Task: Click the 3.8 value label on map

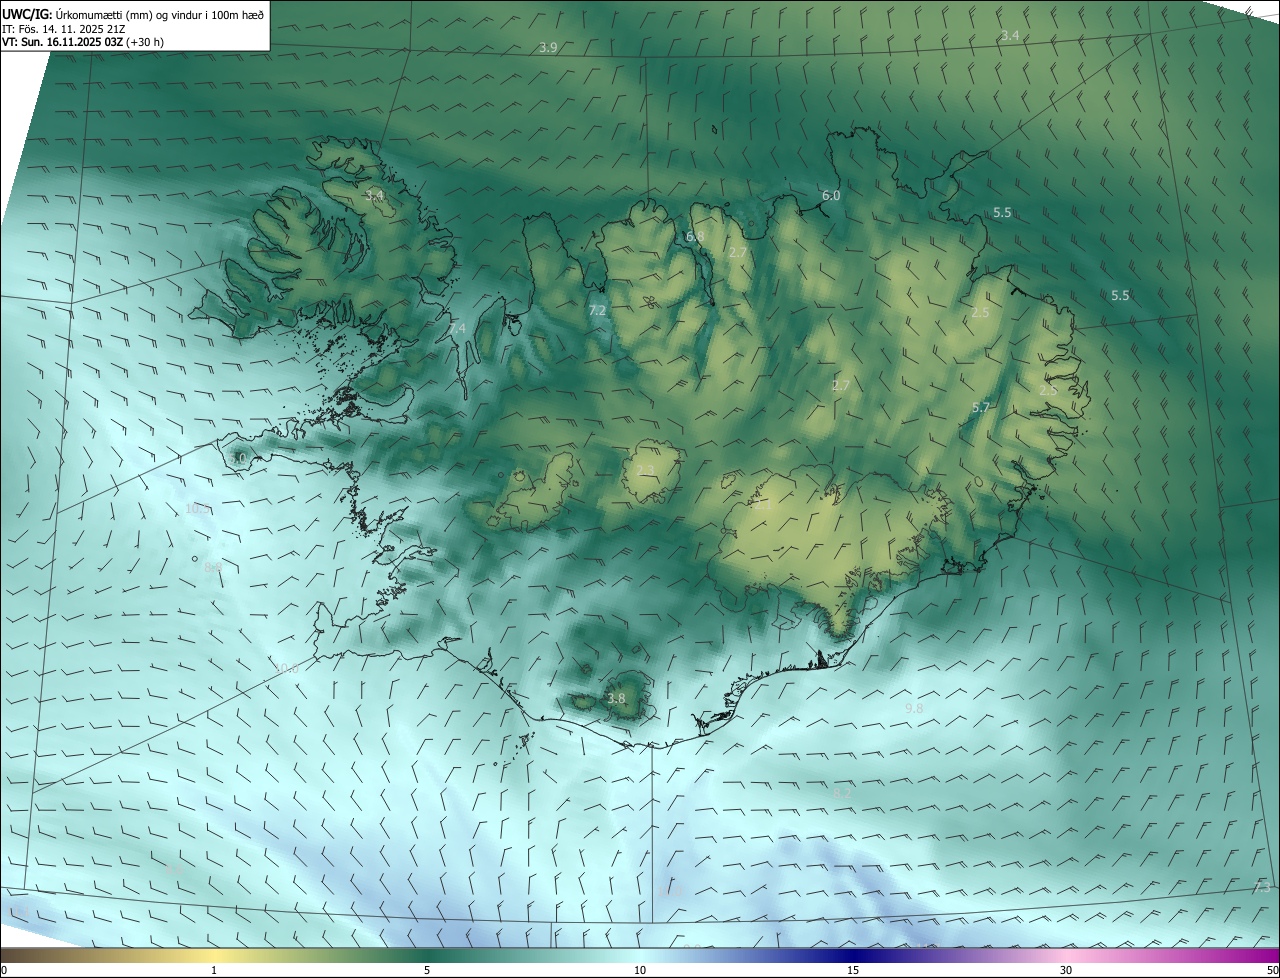Action: (616, 699)
